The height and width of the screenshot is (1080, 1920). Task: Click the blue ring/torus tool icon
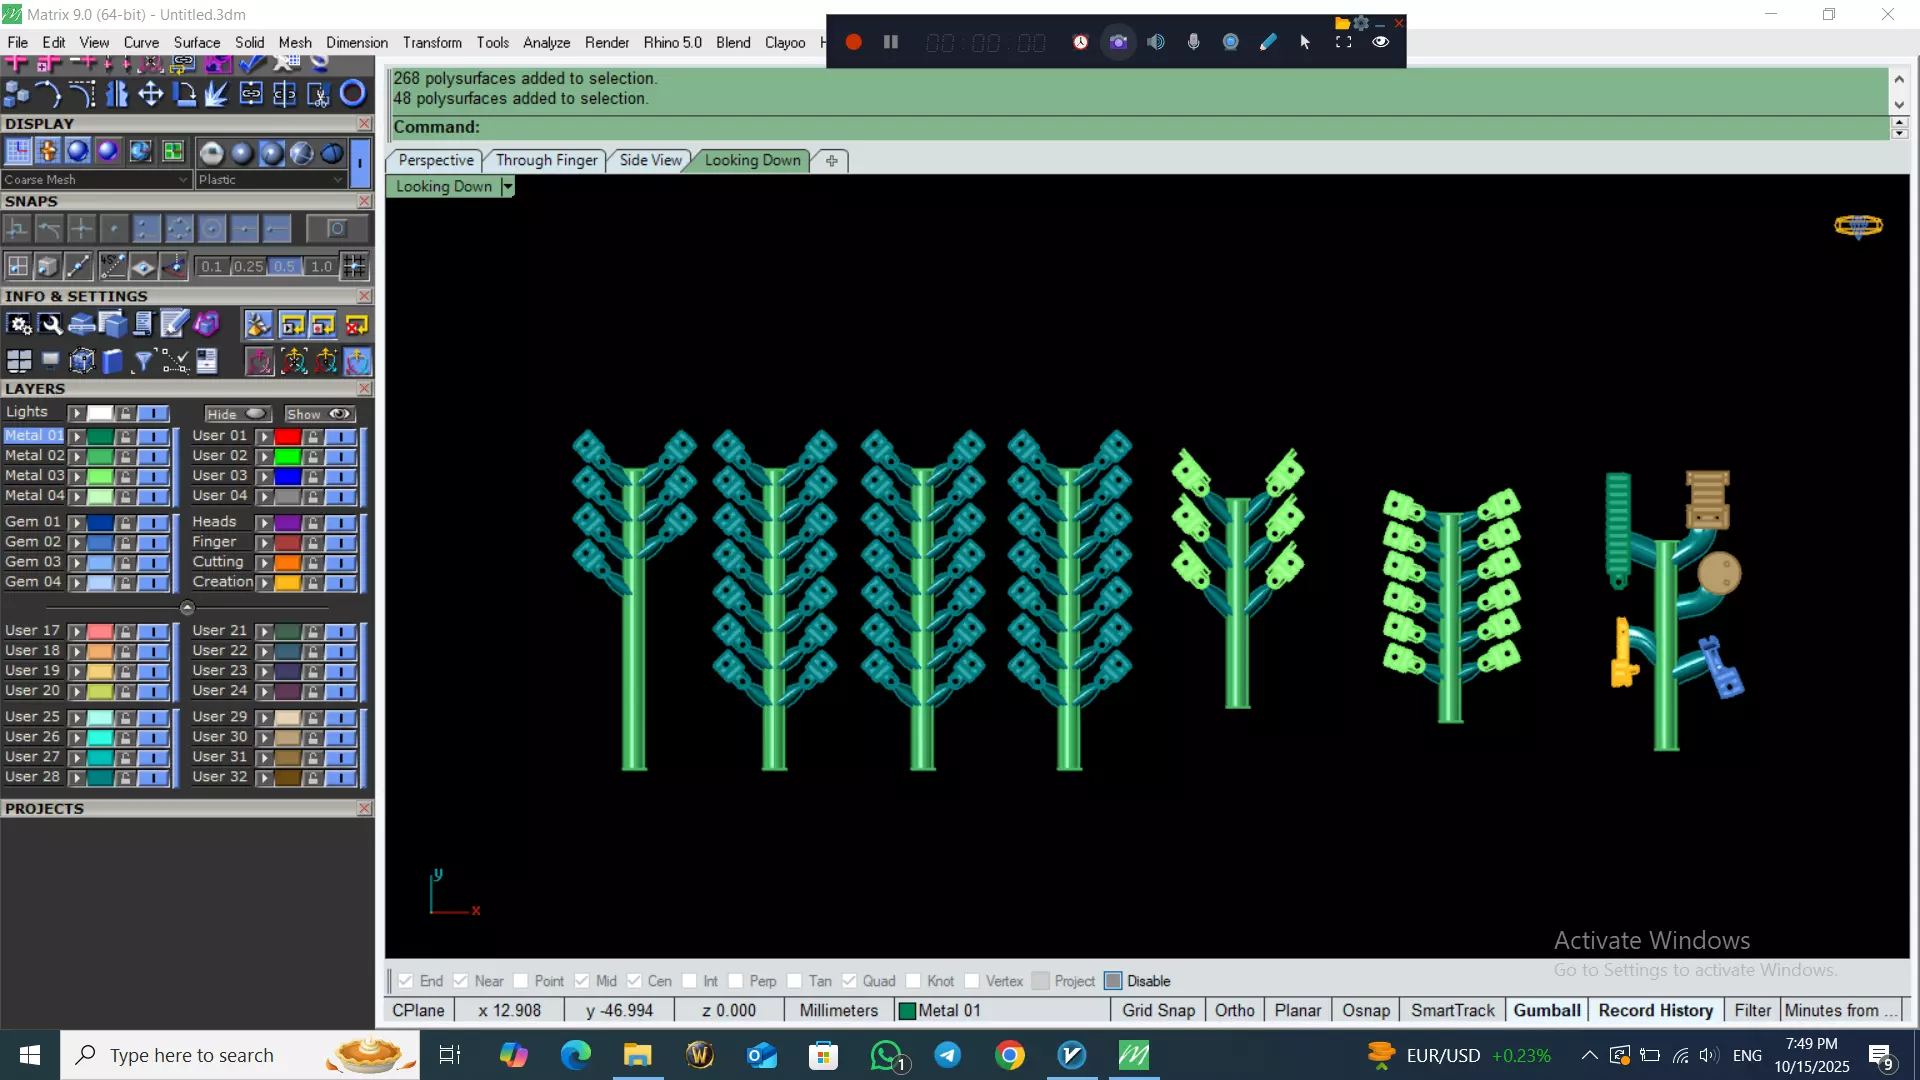tap(352, 94)
